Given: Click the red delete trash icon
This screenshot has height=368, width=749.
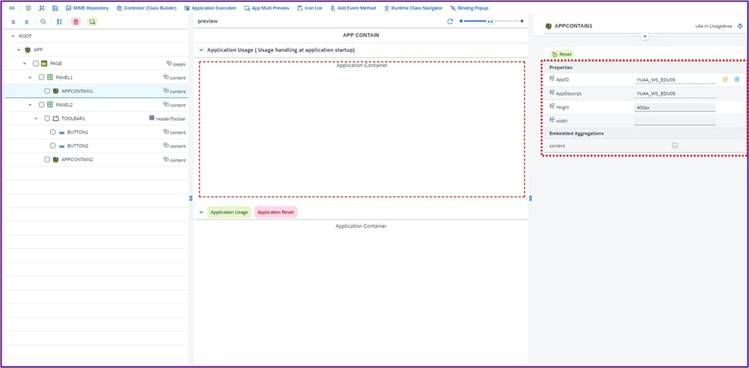Looking at the screenshot, I should click(x=76, y=22).
